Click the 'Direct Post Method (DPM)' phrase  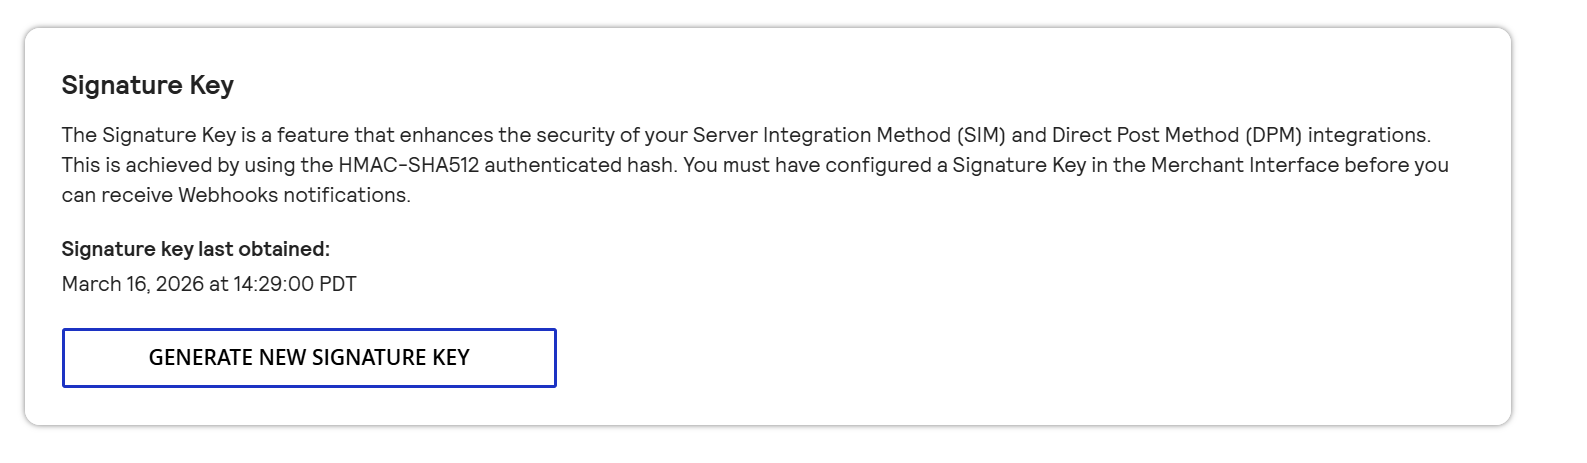[1177, 135]
